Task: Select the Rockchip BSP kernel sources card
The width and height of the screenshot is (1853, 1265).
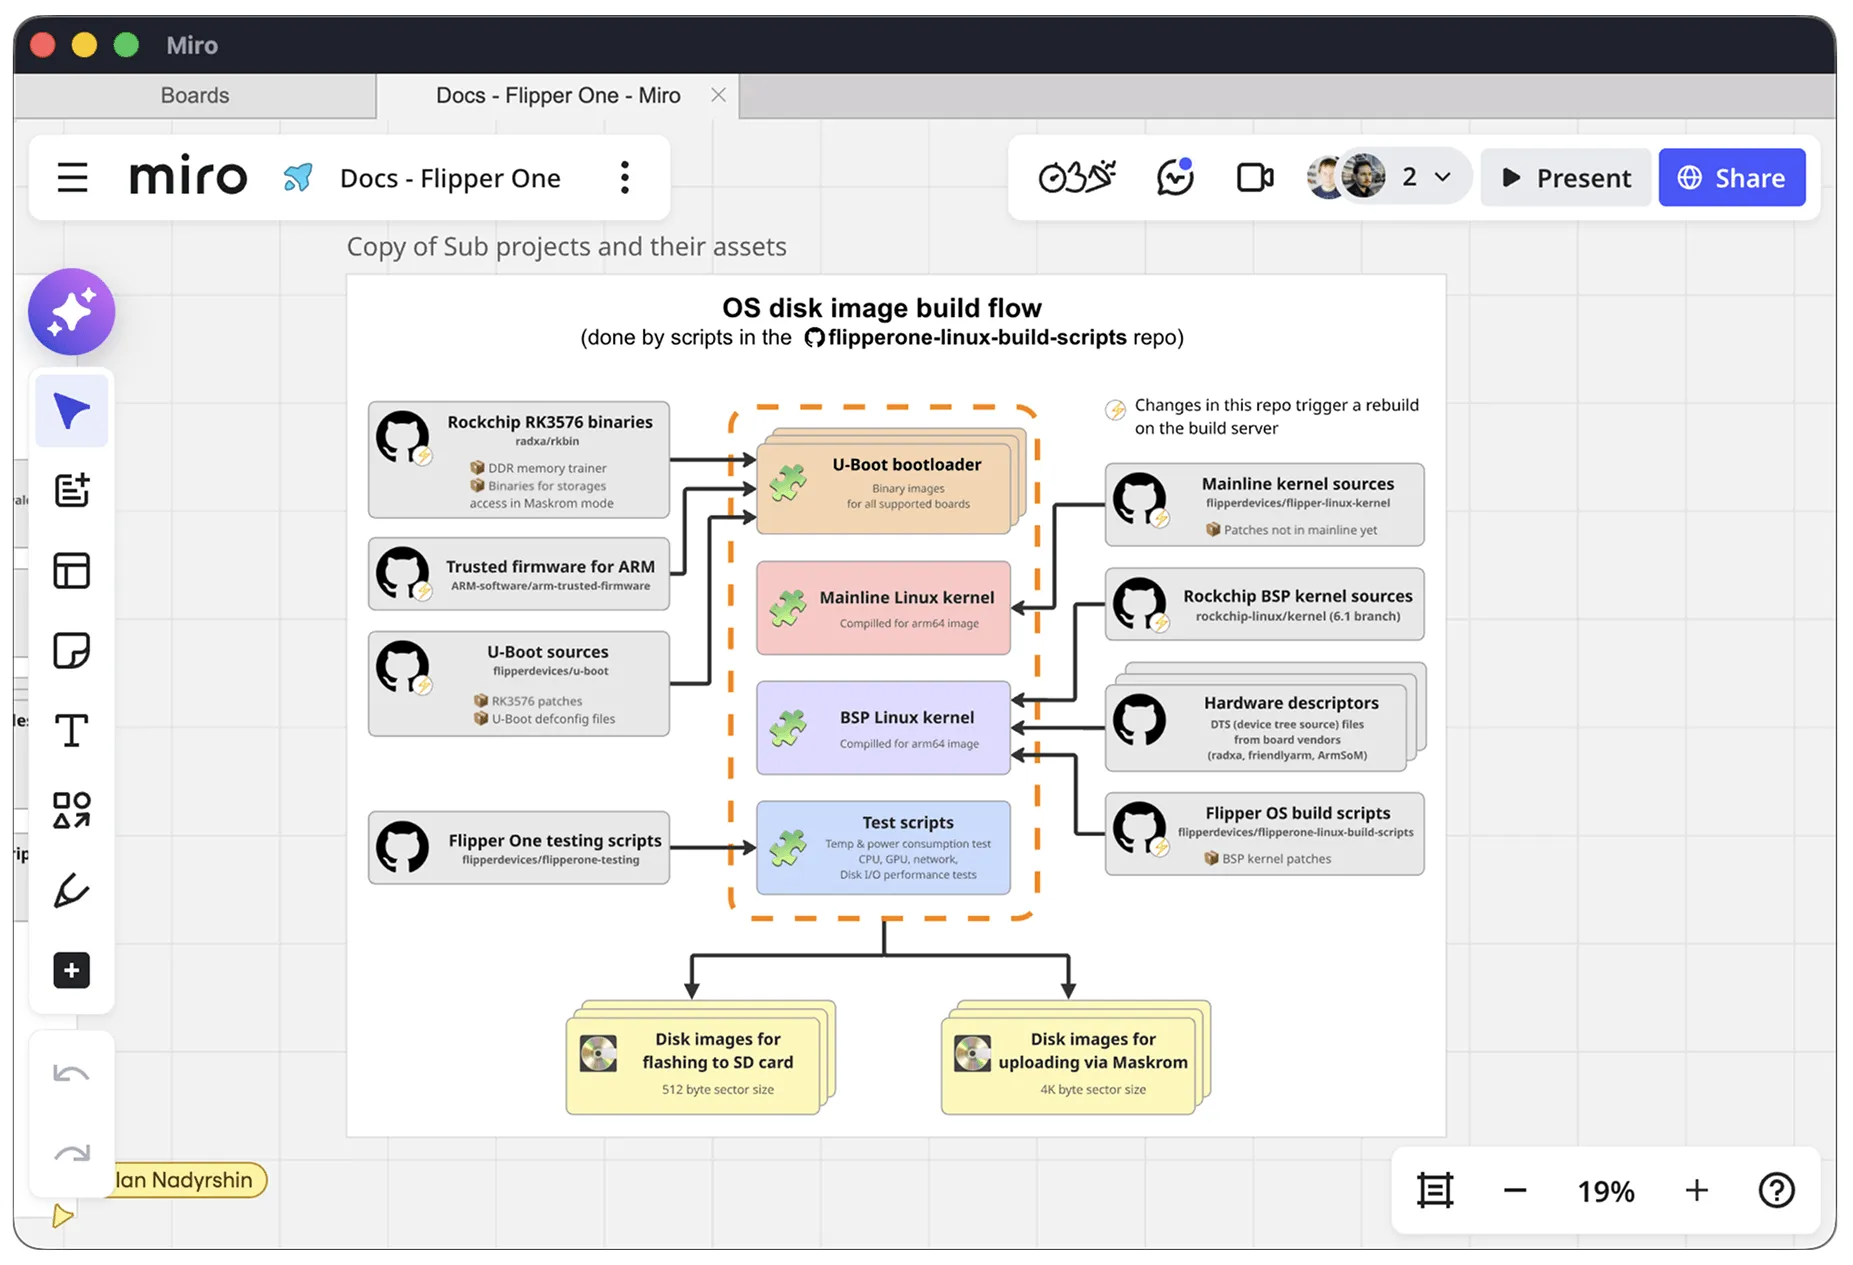Action: coord(1265,605)
